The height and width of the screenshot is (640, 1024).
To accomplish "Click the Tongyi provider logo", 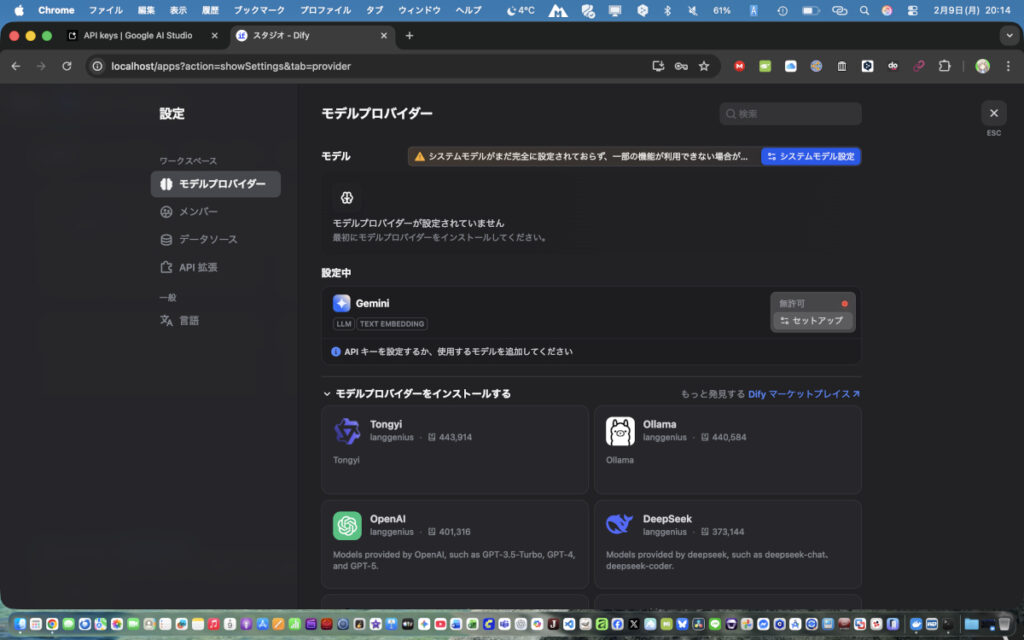I will (x=347, y=431).
